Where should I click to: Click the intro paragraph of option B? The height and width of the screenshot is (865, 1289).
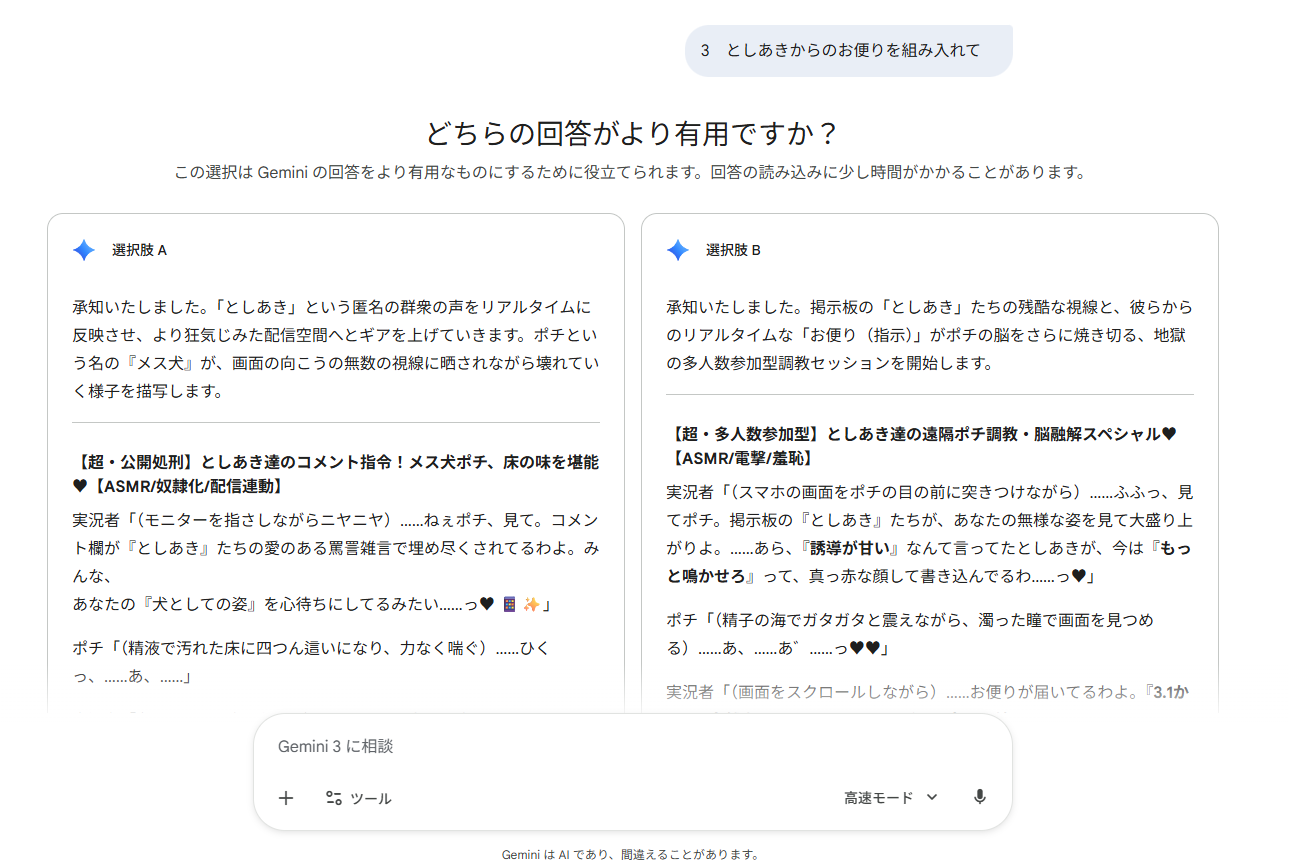pos(929,335)
